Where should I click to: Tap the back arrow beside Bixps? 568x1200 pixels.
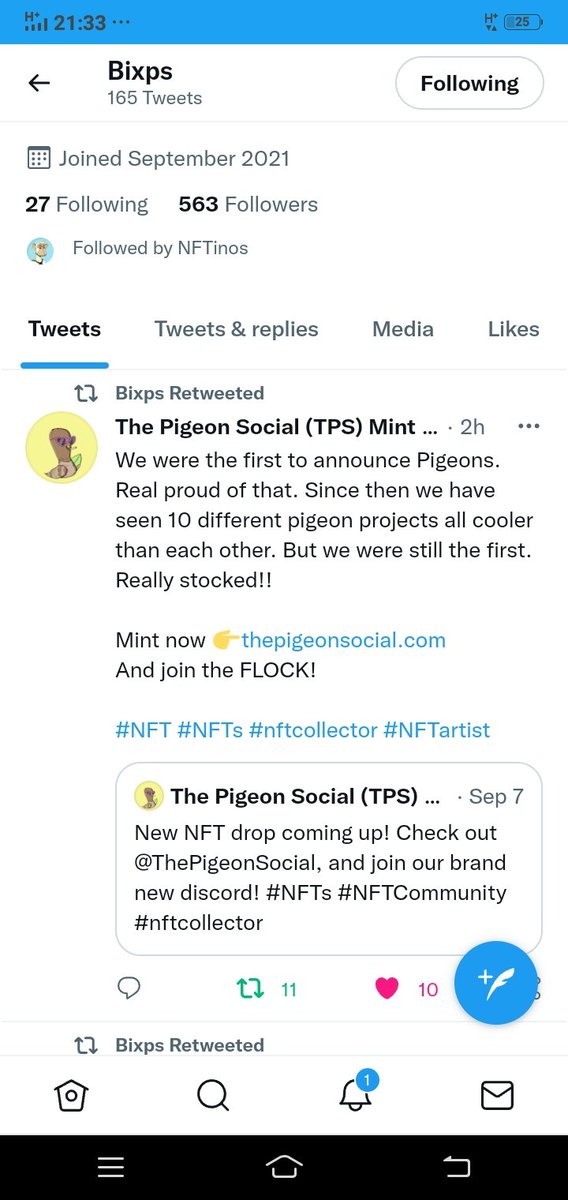[39, 84]
